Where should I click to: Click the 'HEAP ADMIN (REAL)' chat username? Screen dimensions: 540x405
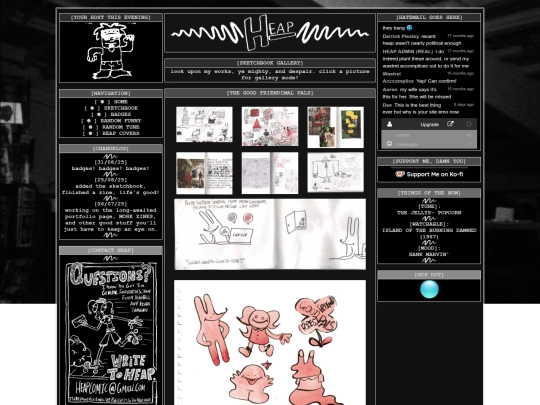[x=408, y=51]
